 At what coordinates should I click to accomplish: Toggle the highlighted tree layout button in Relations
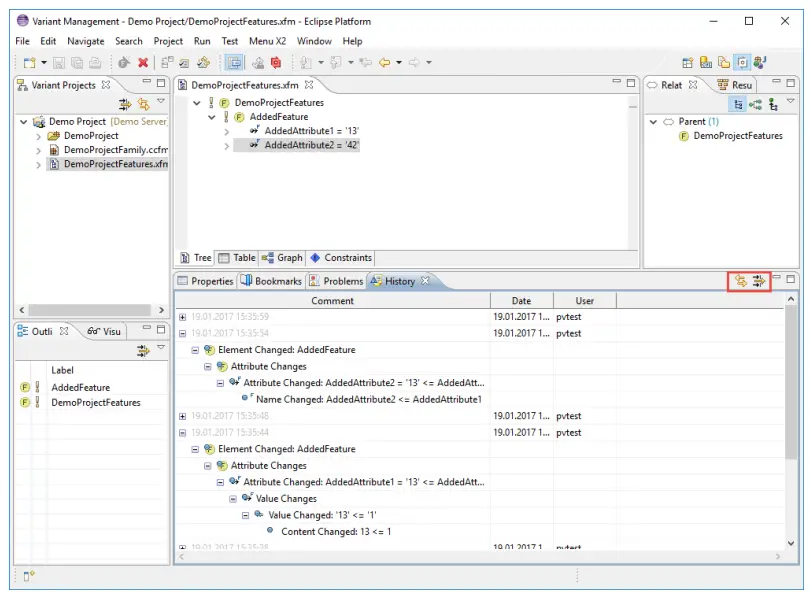(x=737, y=103)
